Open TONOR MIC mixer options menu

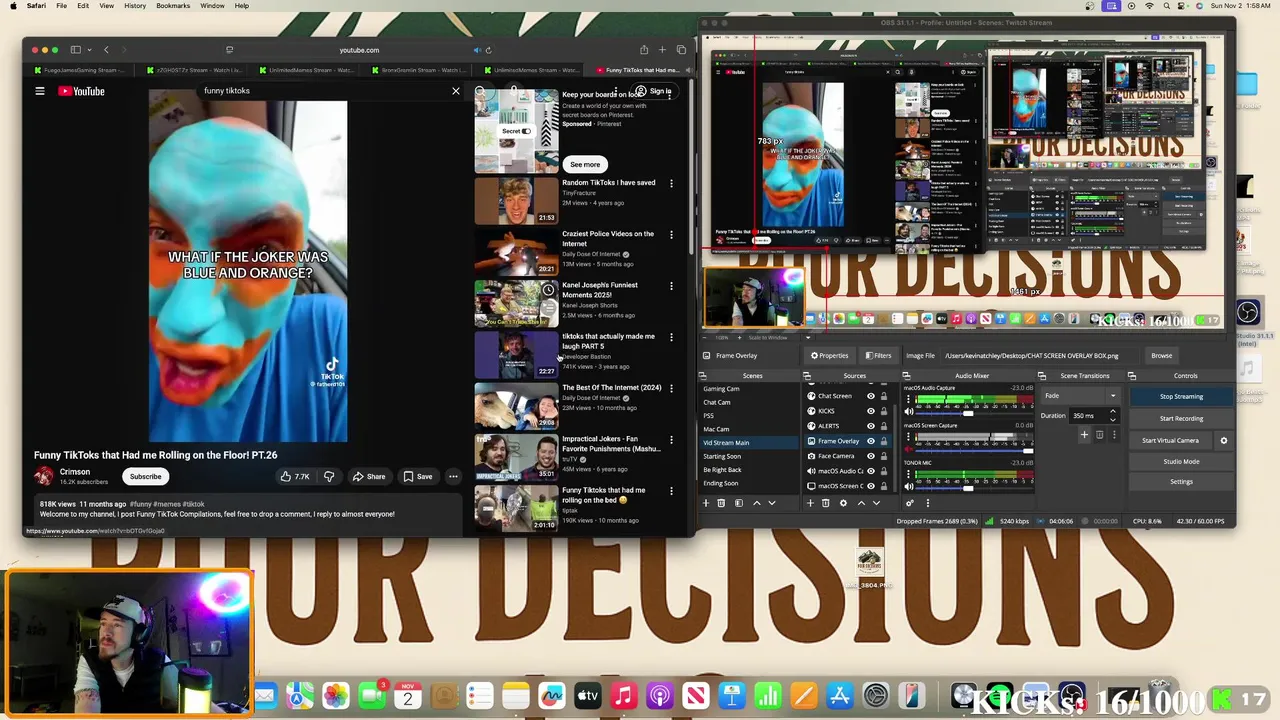click(908, 474)
